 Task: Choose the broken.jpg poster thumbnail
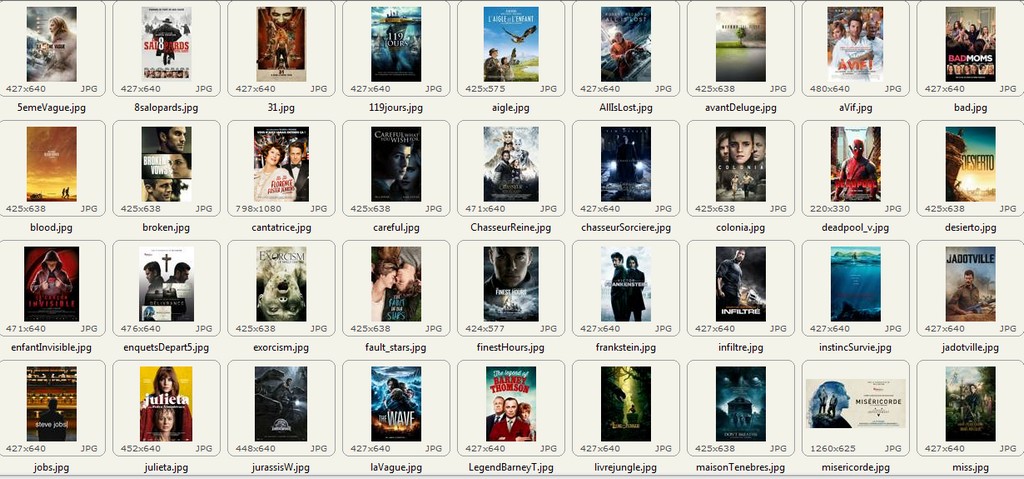[x=167, y=163]
